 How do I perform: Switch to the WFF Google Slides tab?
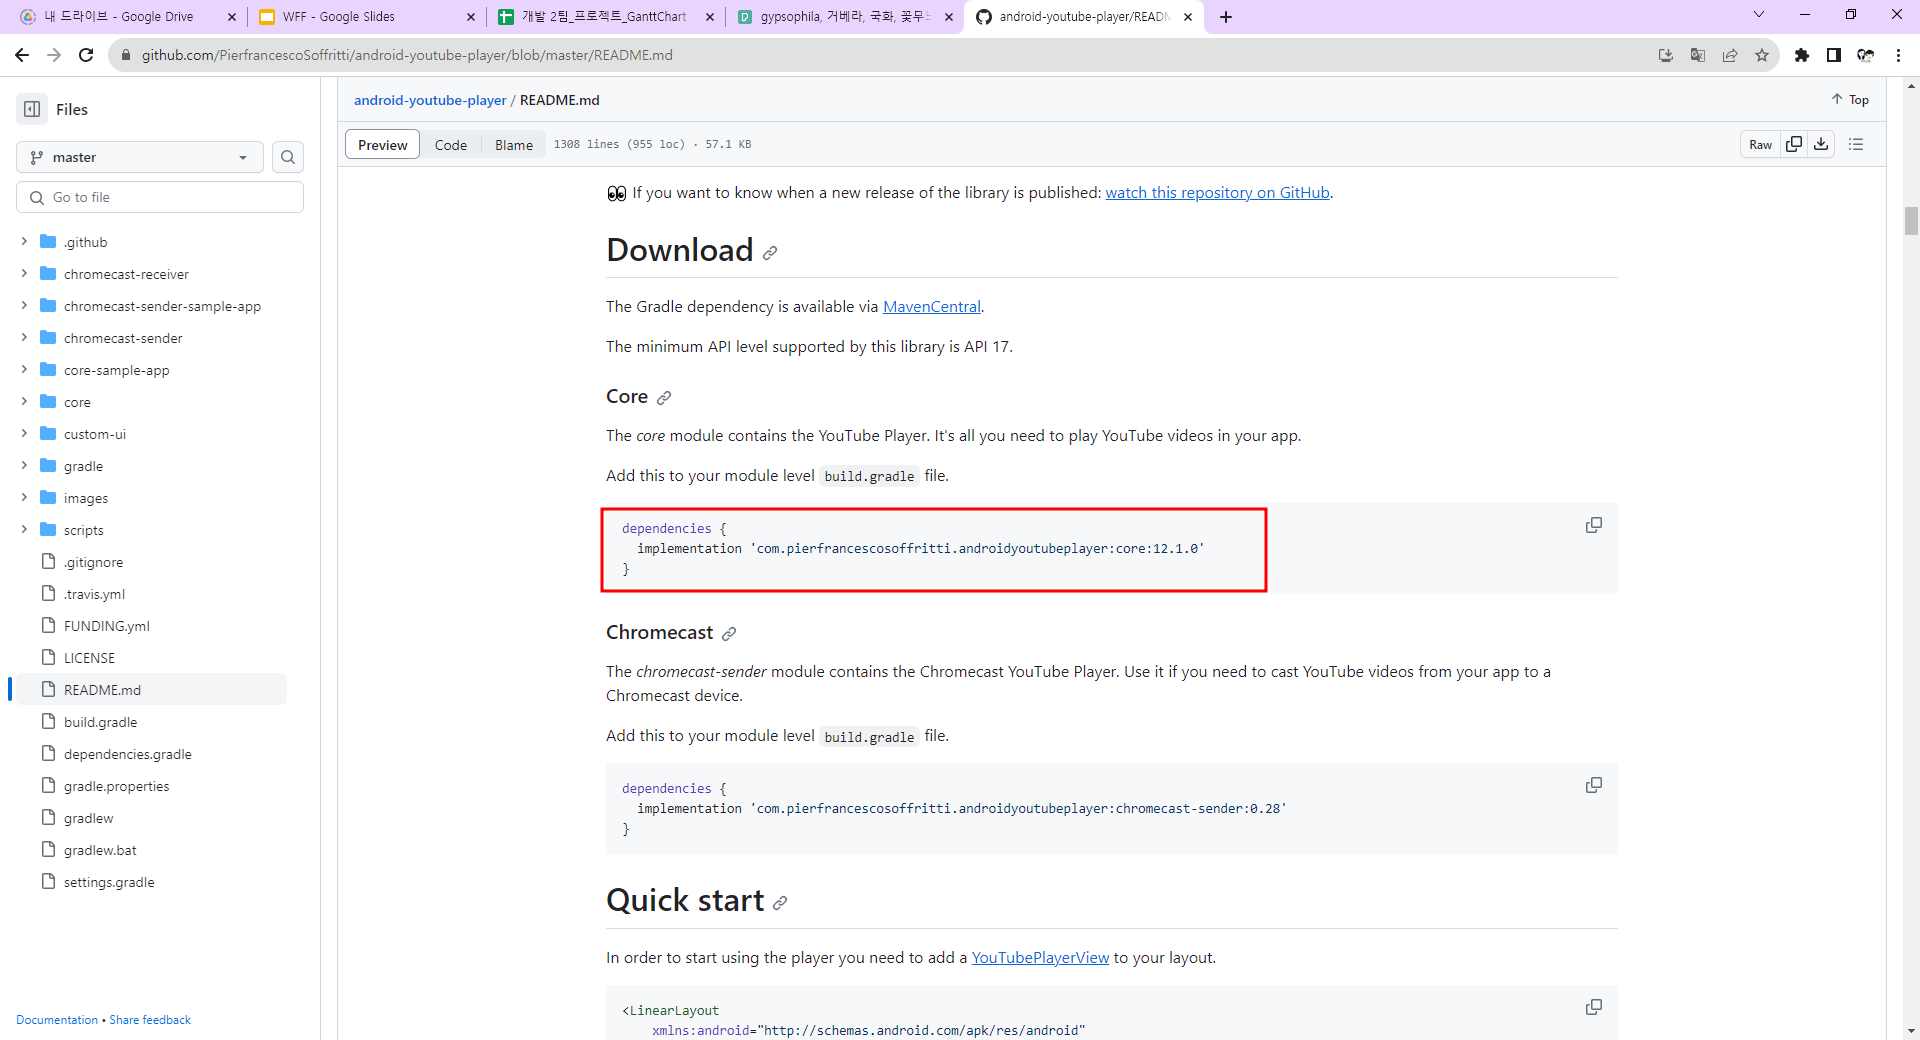[367, 17]
